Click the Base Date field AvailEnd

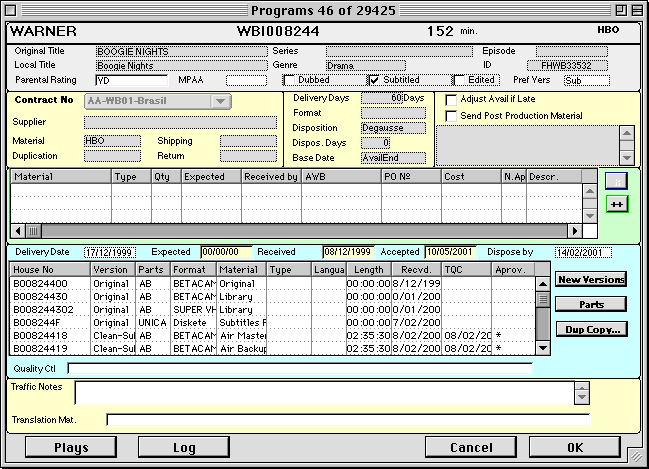point(393,158)
